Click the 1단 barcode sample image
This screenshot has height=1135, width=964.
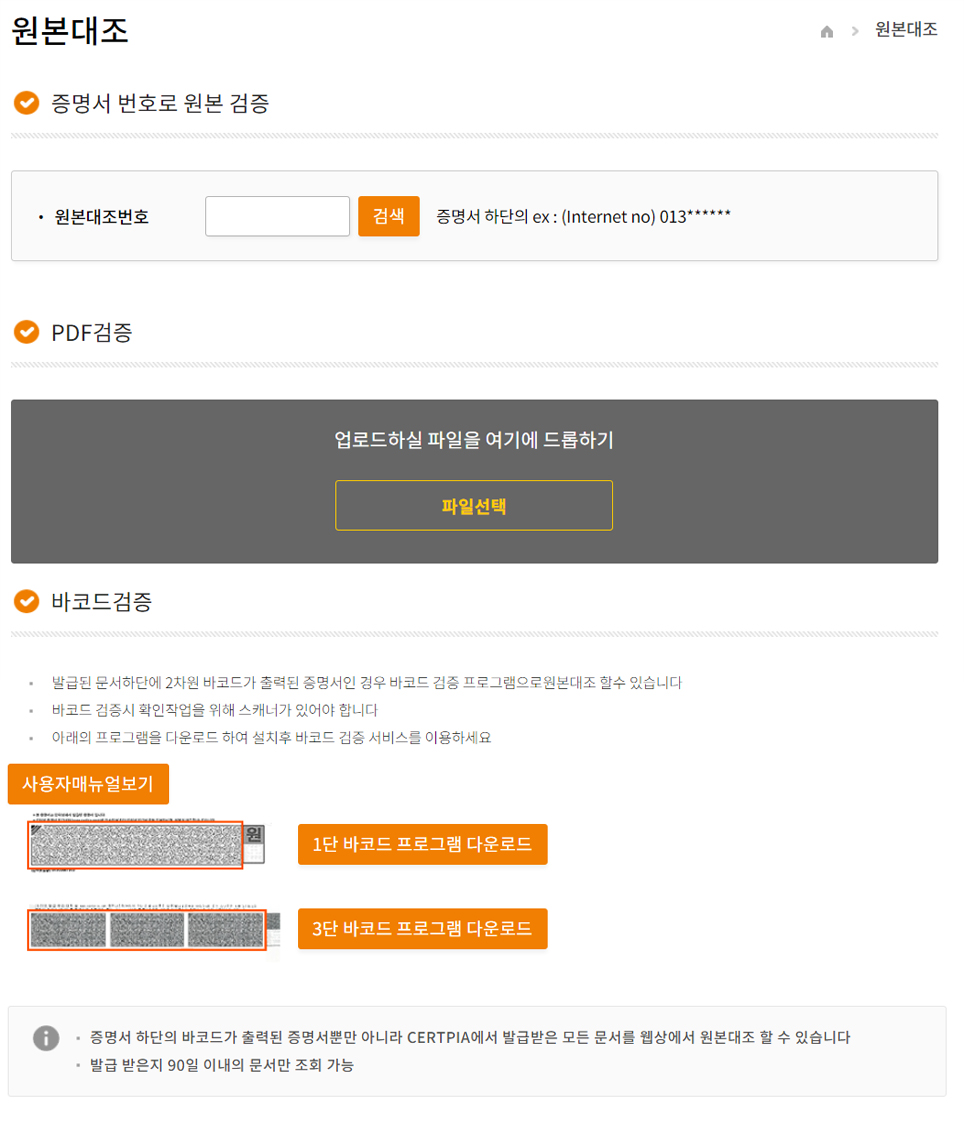click(x=146, y=842)
